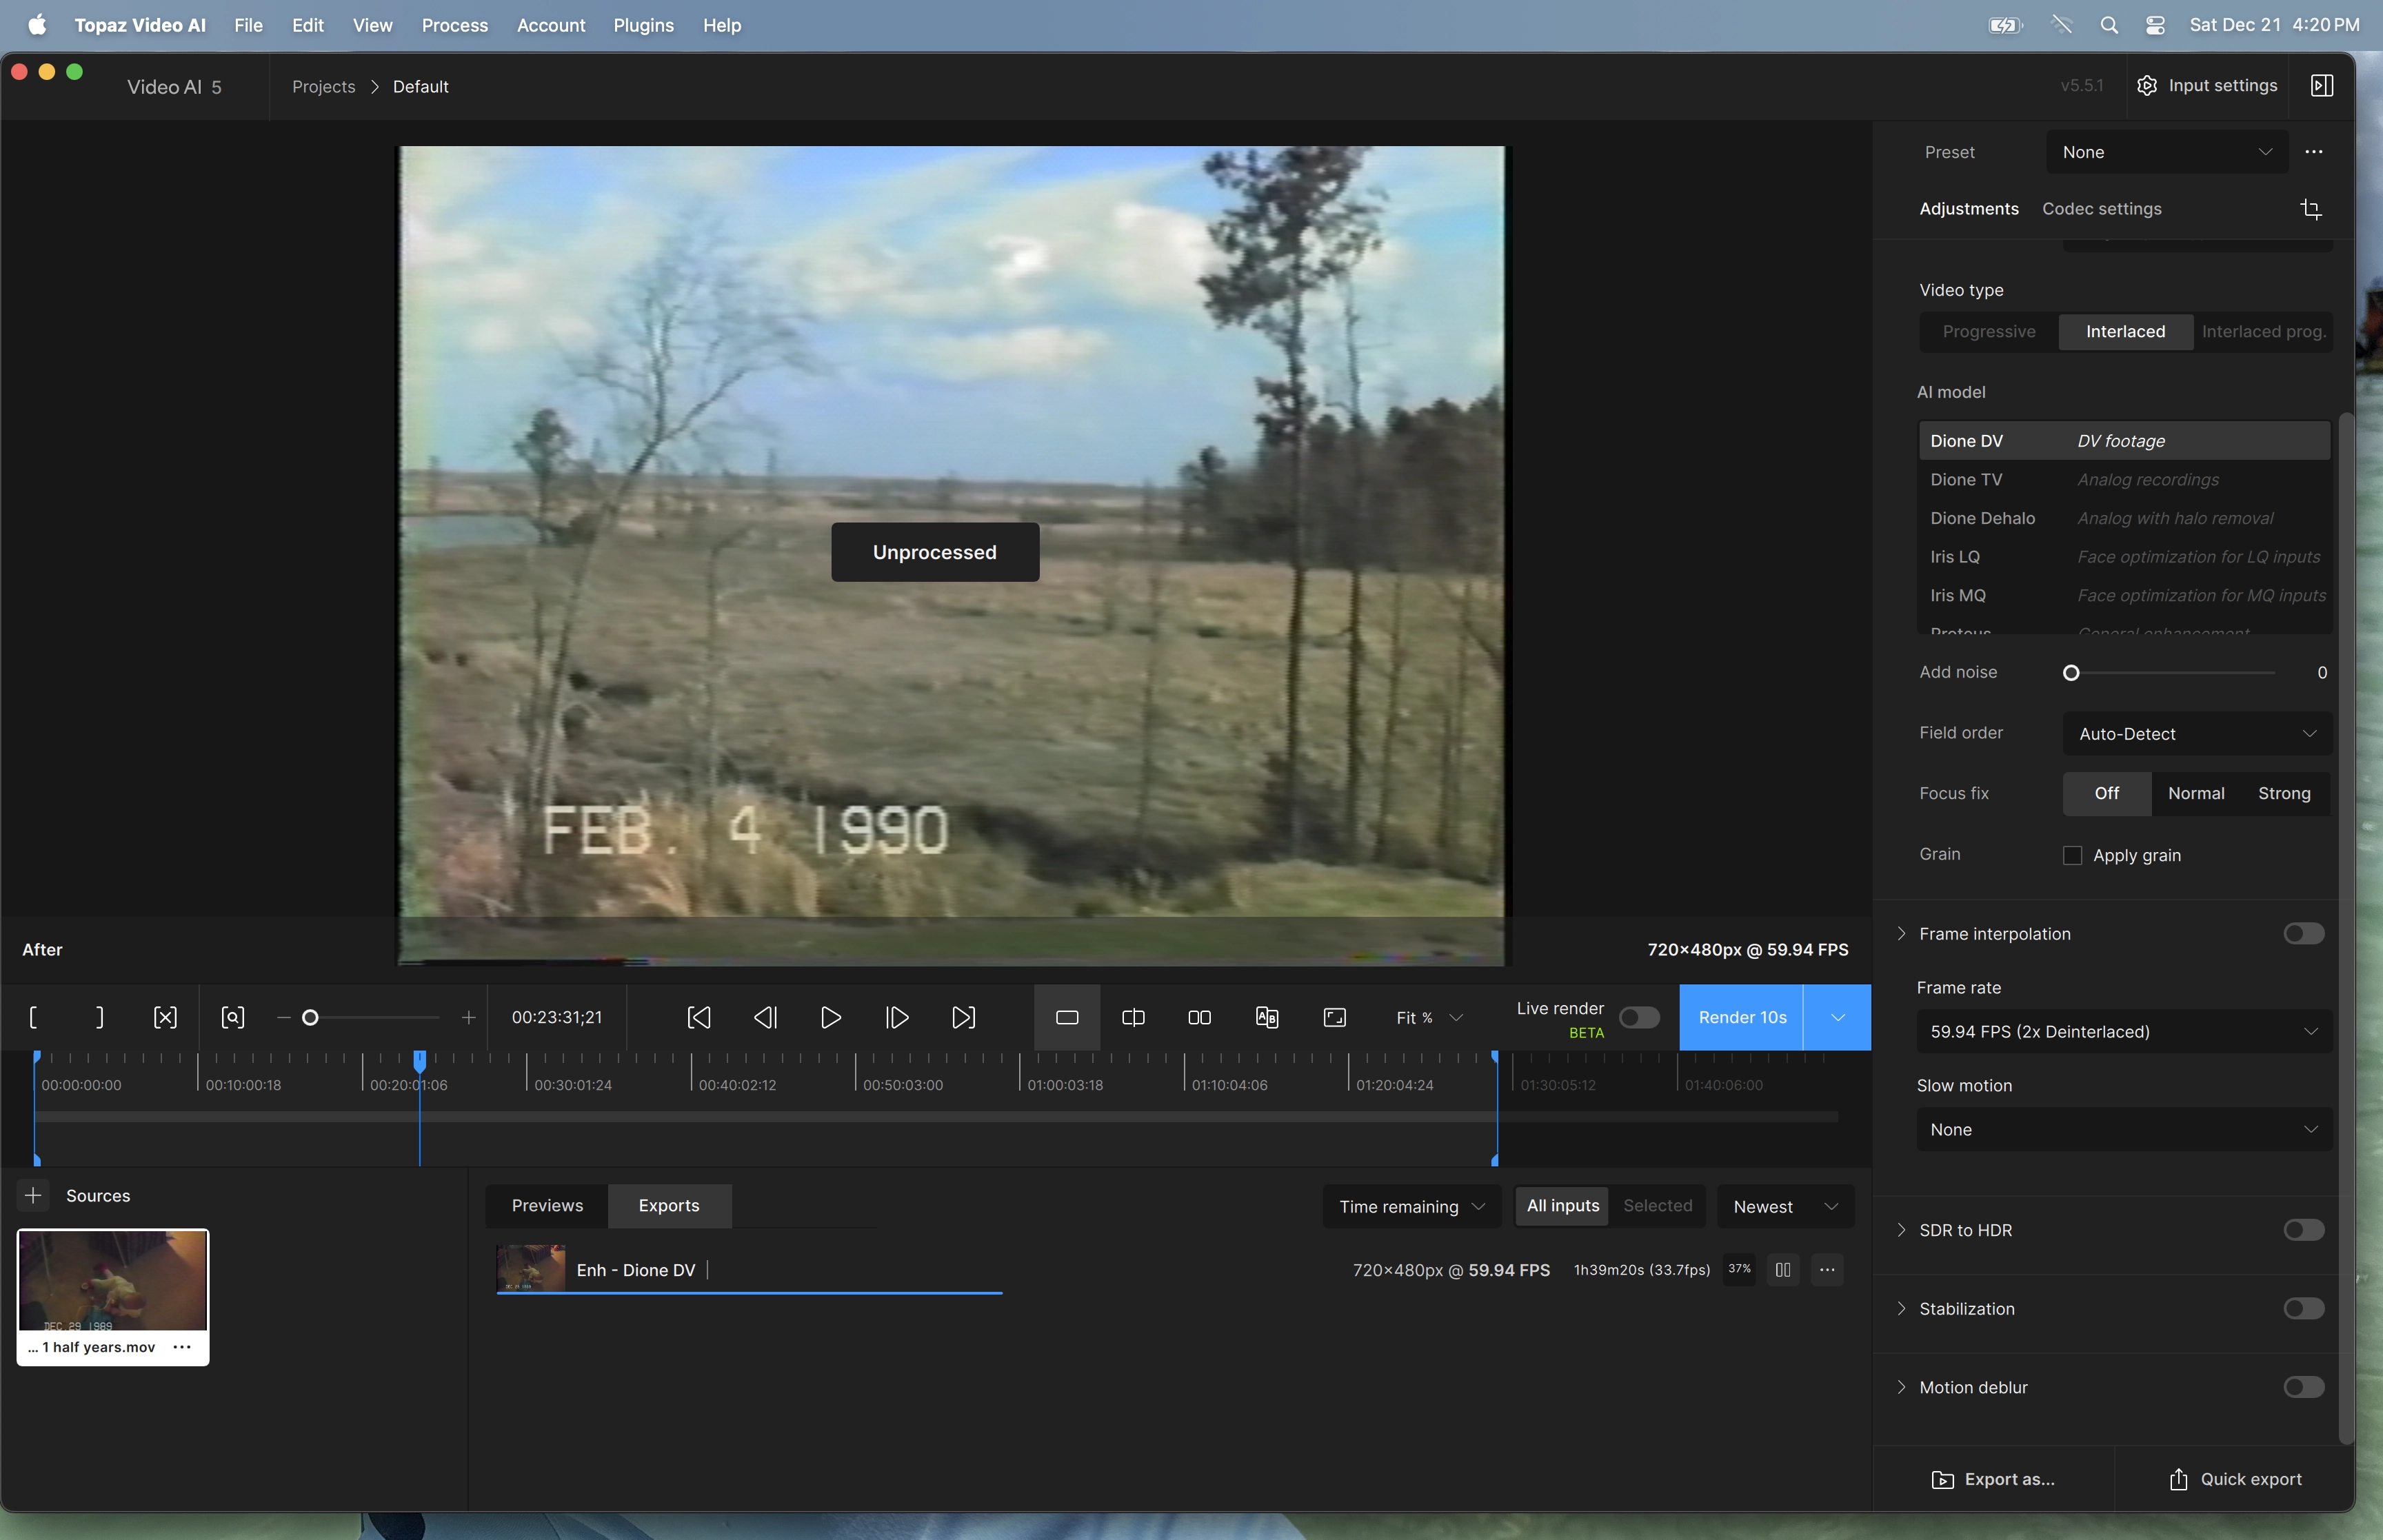Click the split-view comparison icon

click(1133, 1017)
